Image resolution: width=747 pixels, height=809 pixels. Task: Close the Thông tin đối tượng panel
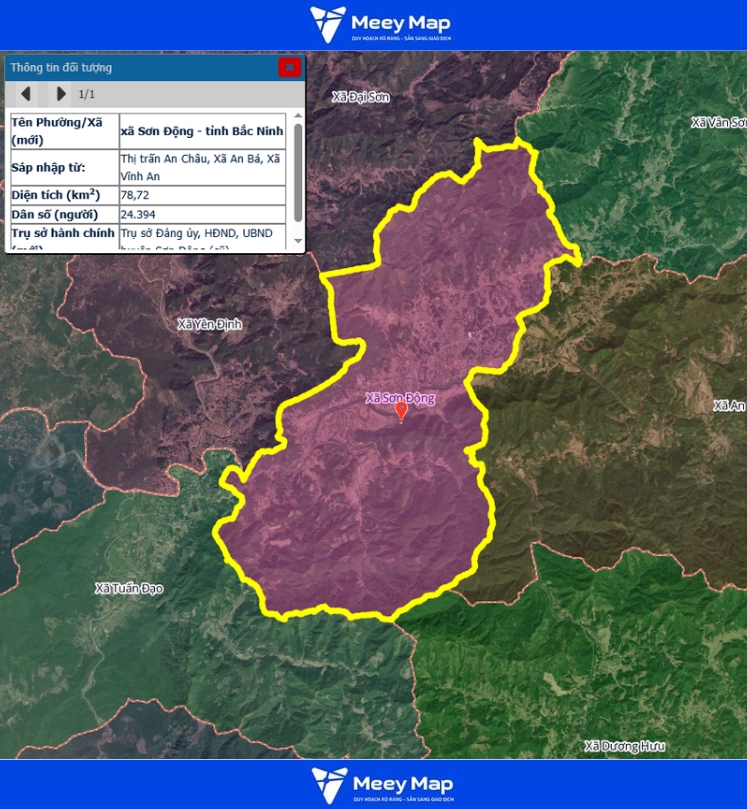tap(289, 67)
